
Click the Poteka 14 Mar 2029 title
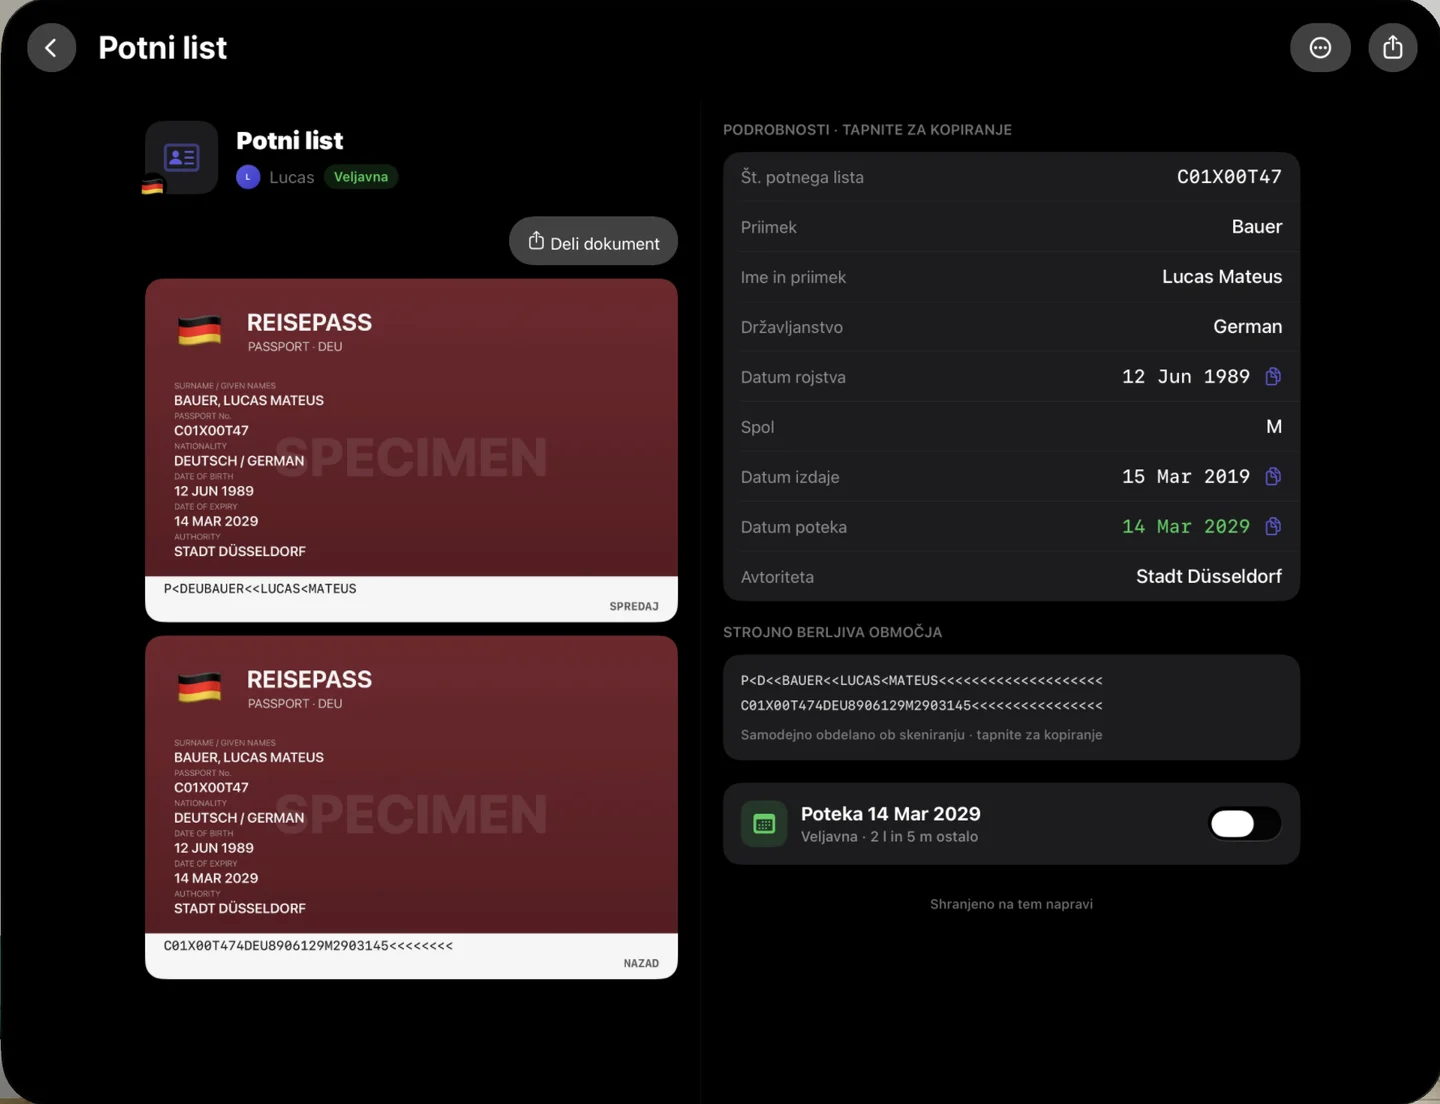click(x=891, y=814)
